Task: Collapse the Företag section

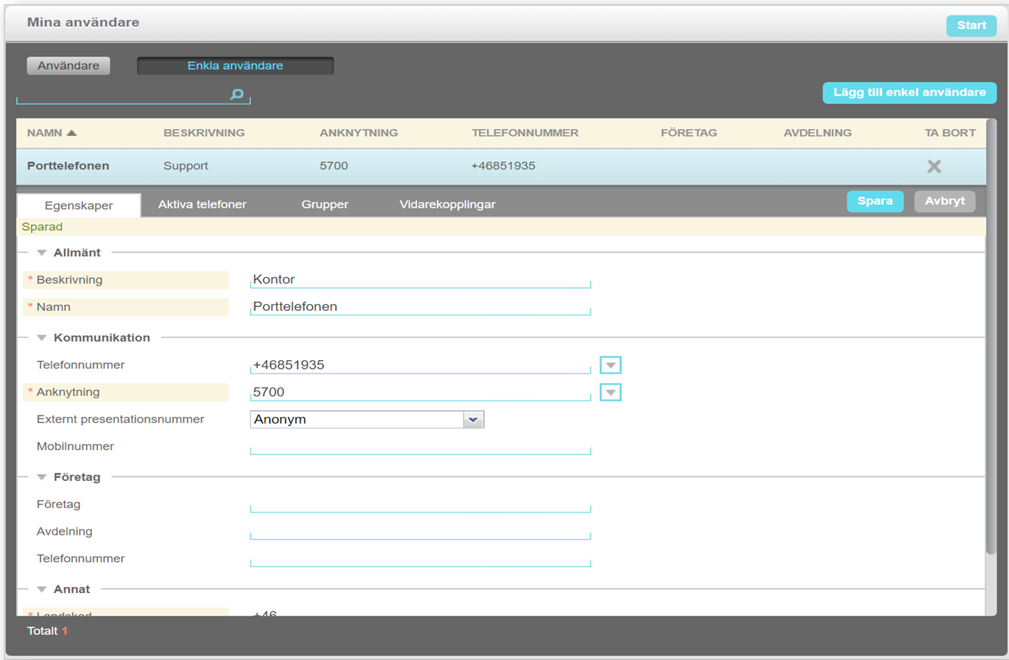Action: (x=42, y=477)
